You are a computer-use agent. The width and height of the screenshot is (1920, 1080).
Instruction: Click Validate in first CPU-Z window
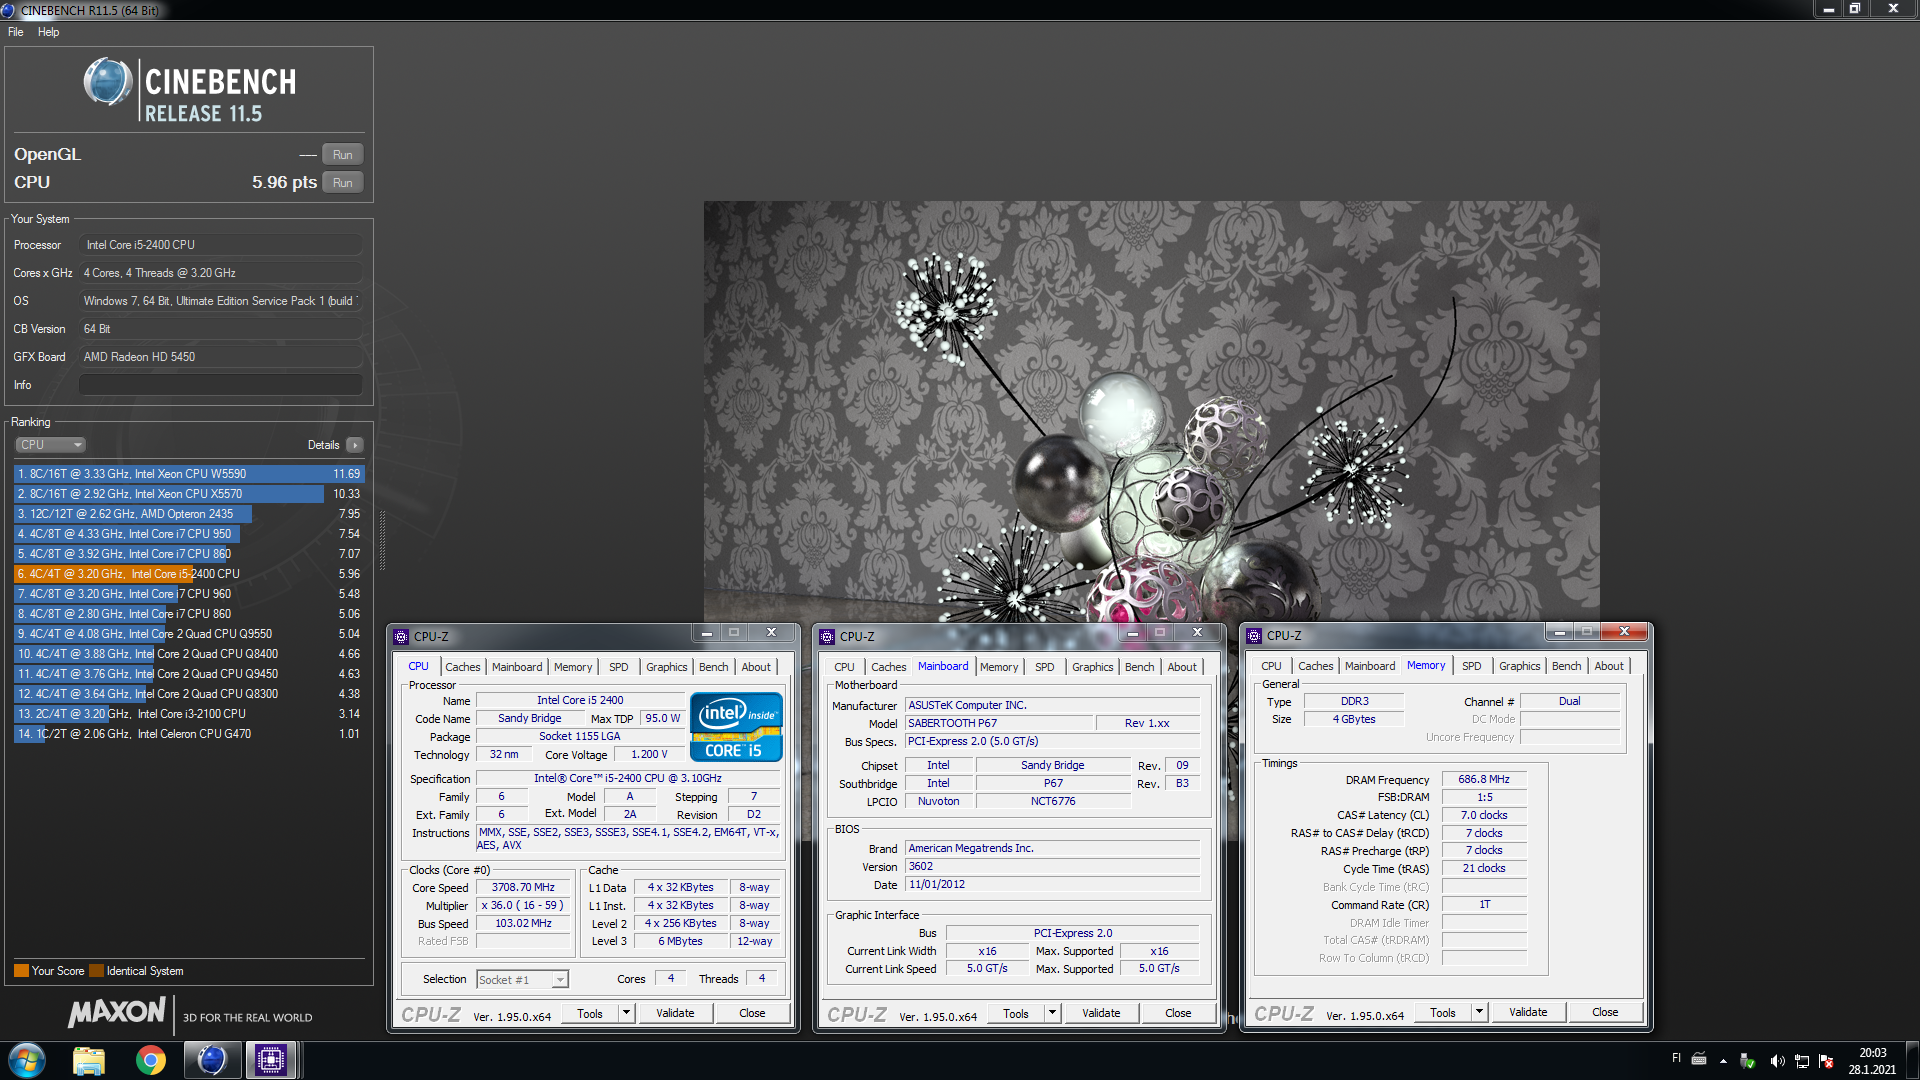[675, 1013]
